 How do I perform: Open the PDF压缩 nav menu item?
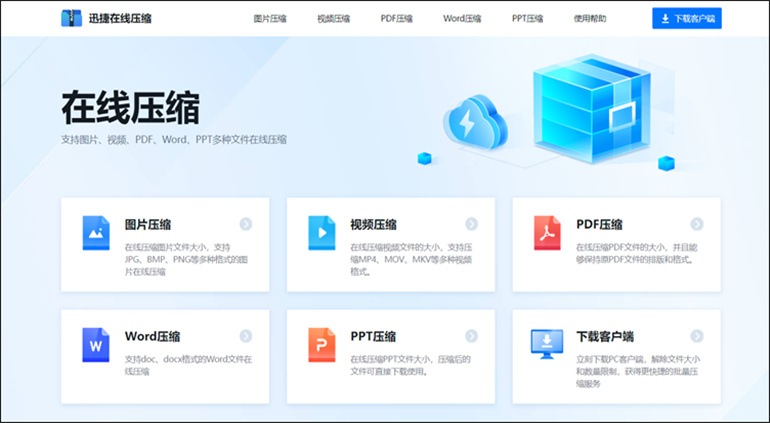(396, 19)
